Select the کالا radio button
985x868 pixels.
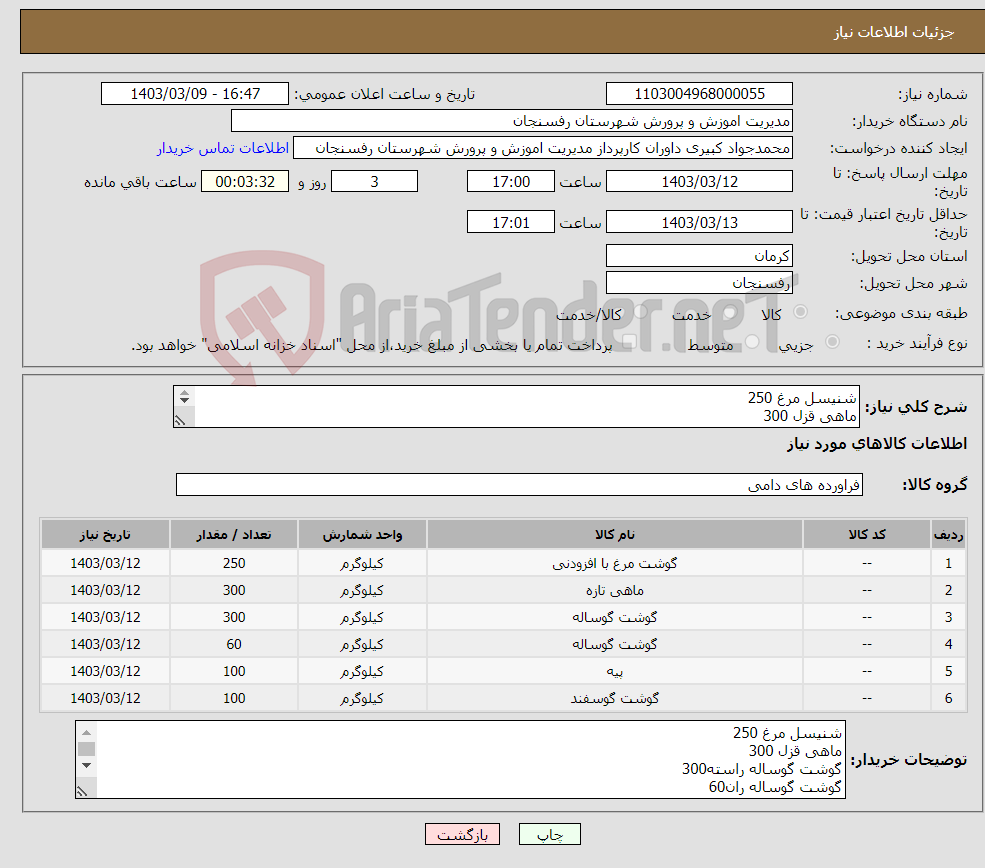800,312
